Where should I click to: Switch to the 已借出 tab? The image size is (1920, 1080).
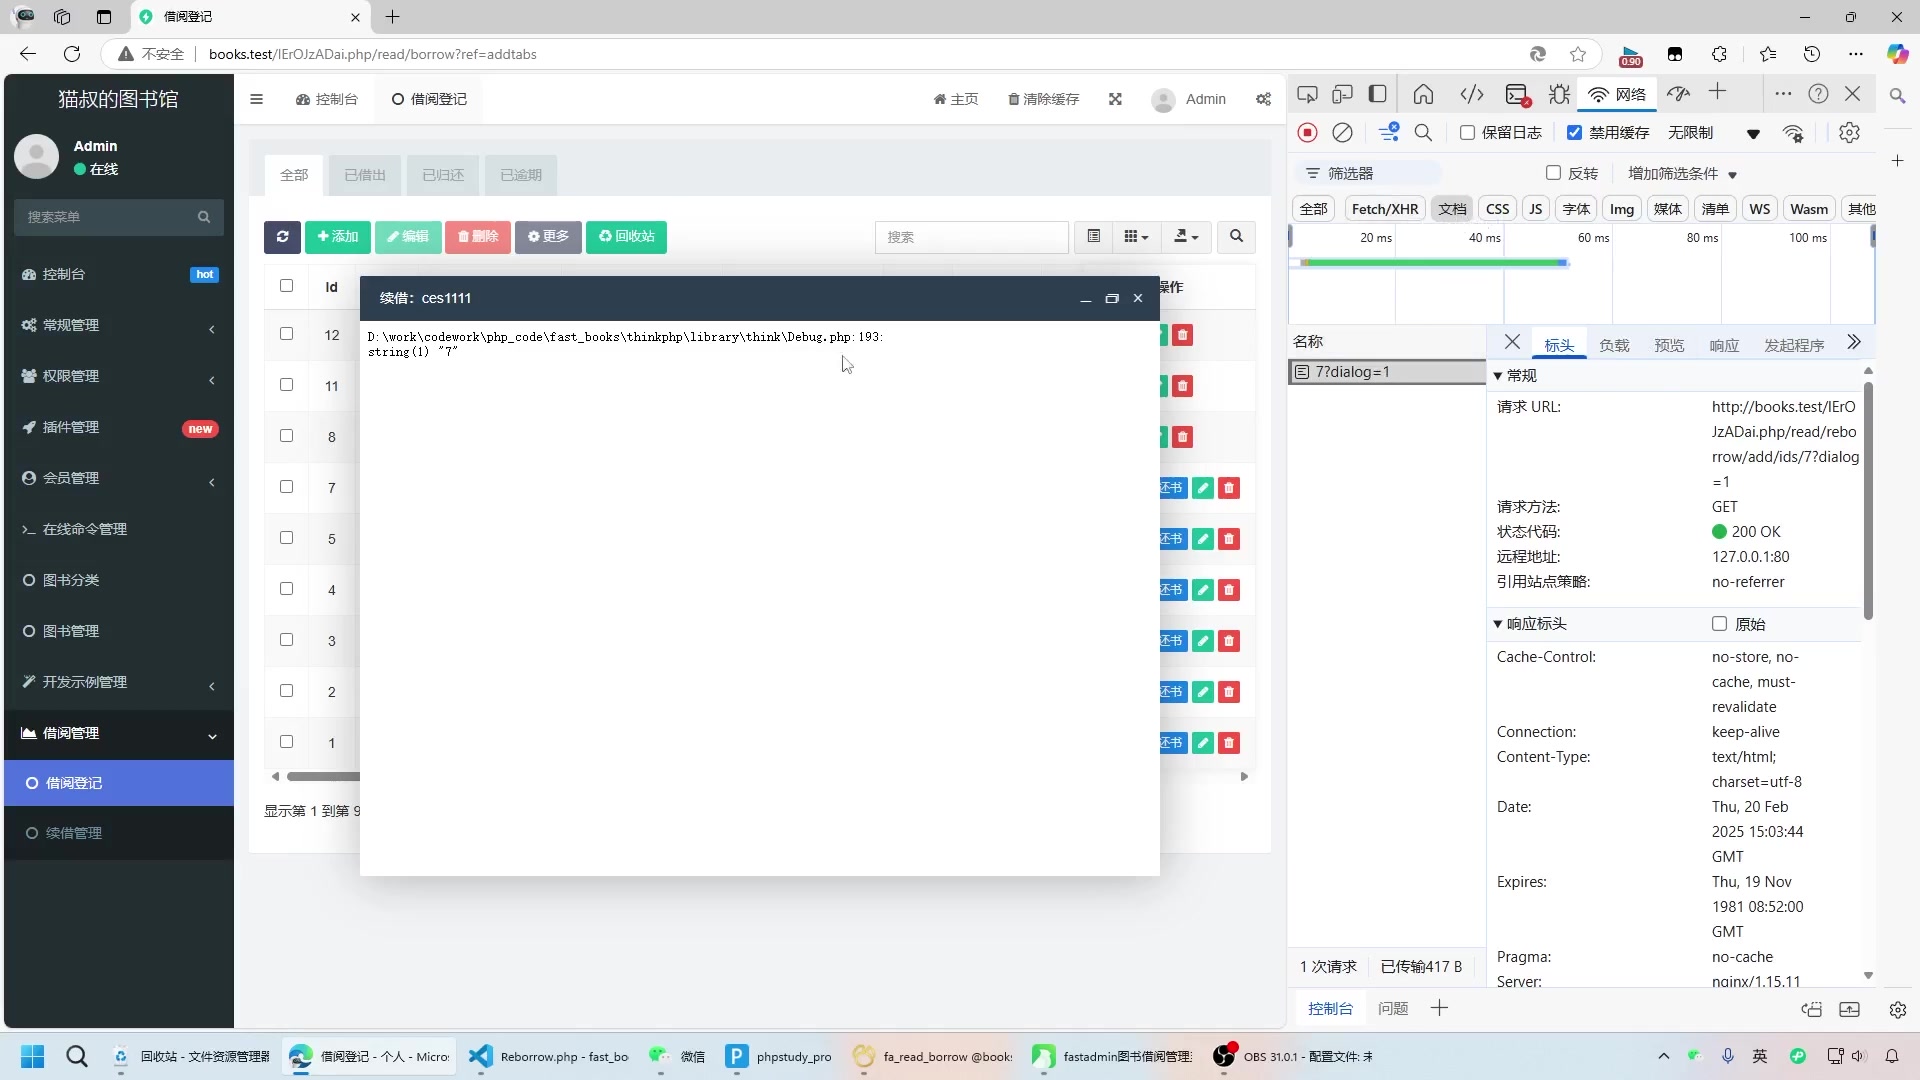(365, 175)
